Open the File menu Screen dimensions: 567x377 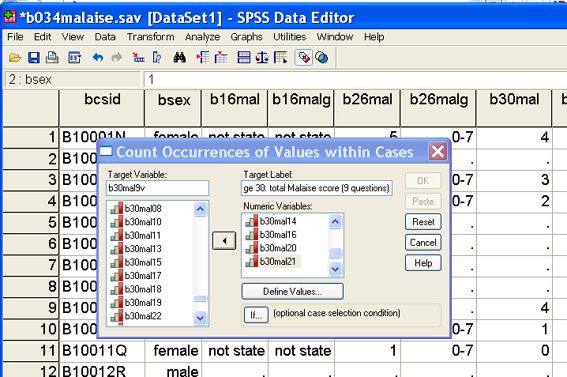point(15,37)
